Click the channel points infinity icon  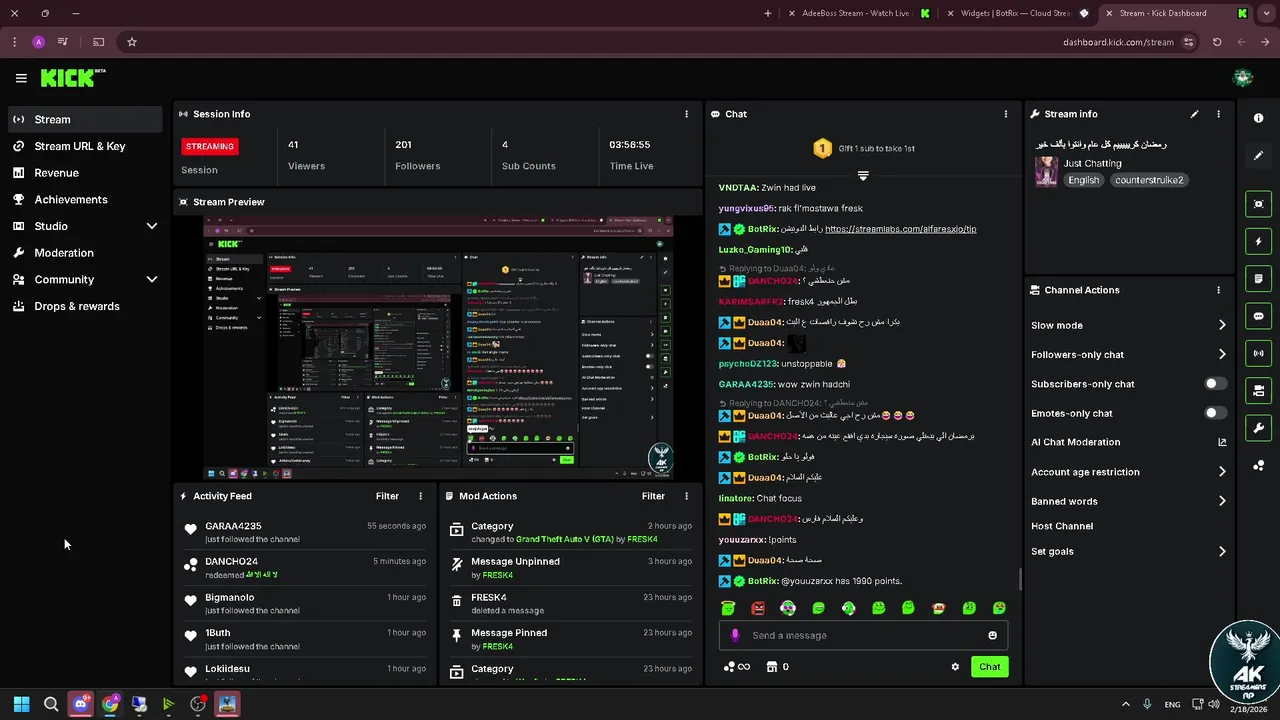(737, 667)
